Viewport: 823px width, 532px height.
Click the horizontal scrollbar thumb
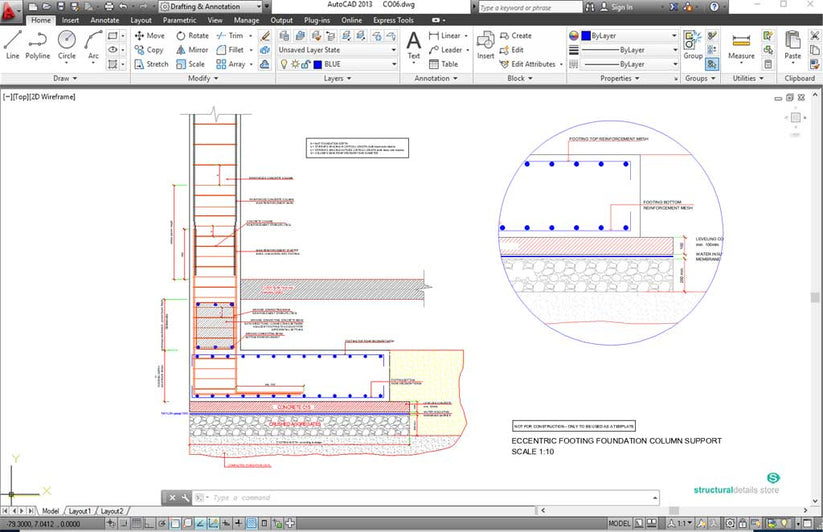click(674, 510)
